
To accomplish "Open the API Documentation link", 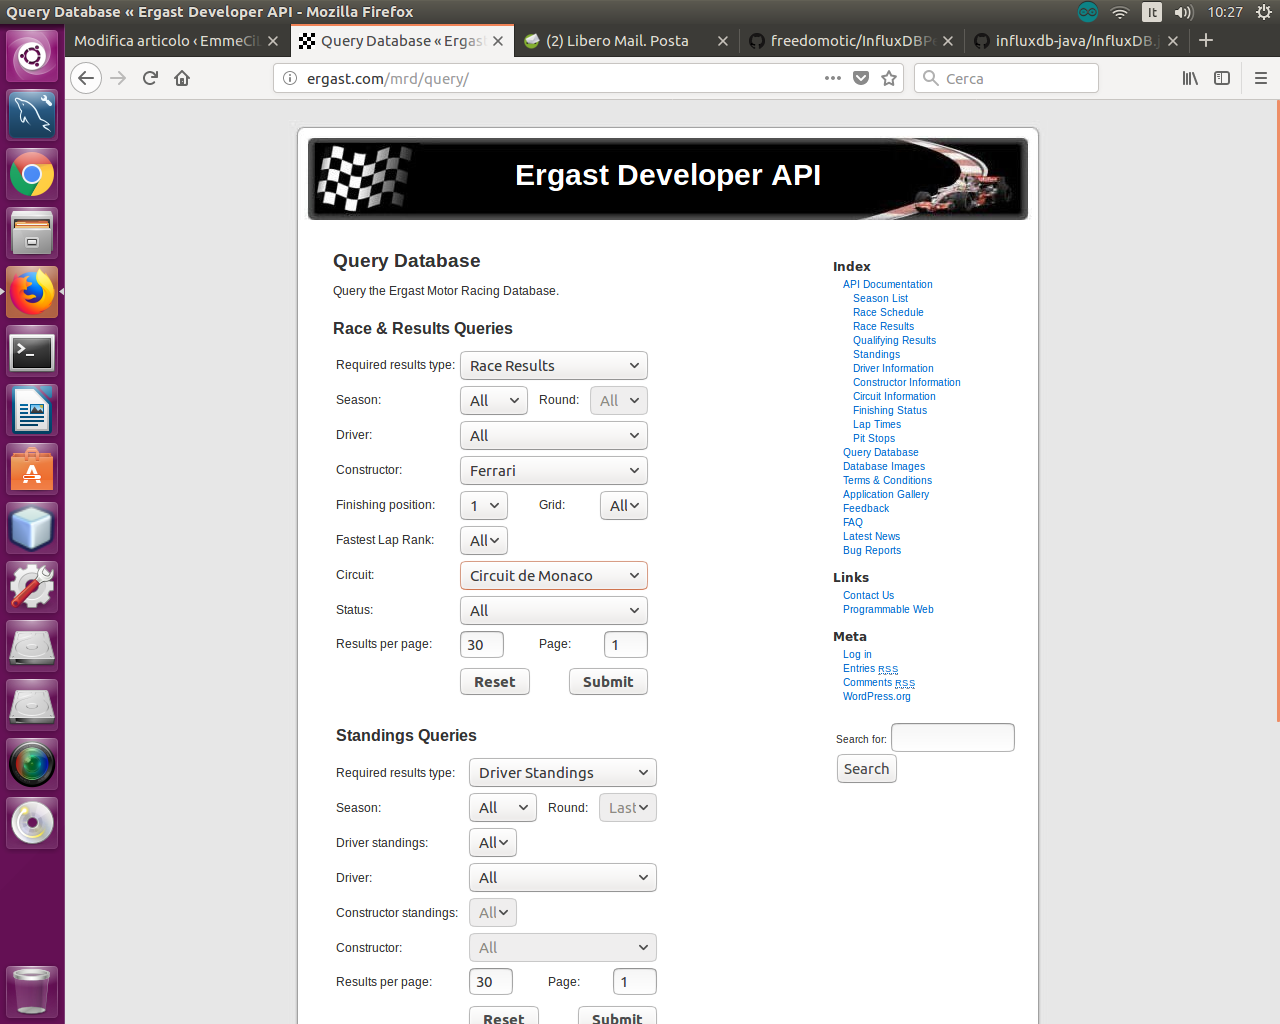I will [x=887, y=285].
